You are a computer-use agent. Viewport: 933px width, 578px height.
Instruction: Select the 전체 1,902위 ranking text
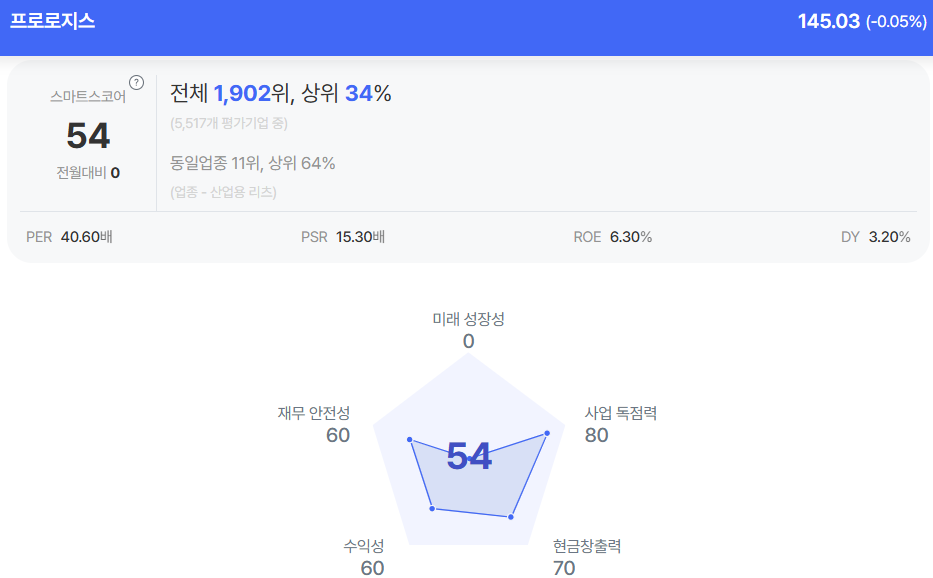point(235,94)
